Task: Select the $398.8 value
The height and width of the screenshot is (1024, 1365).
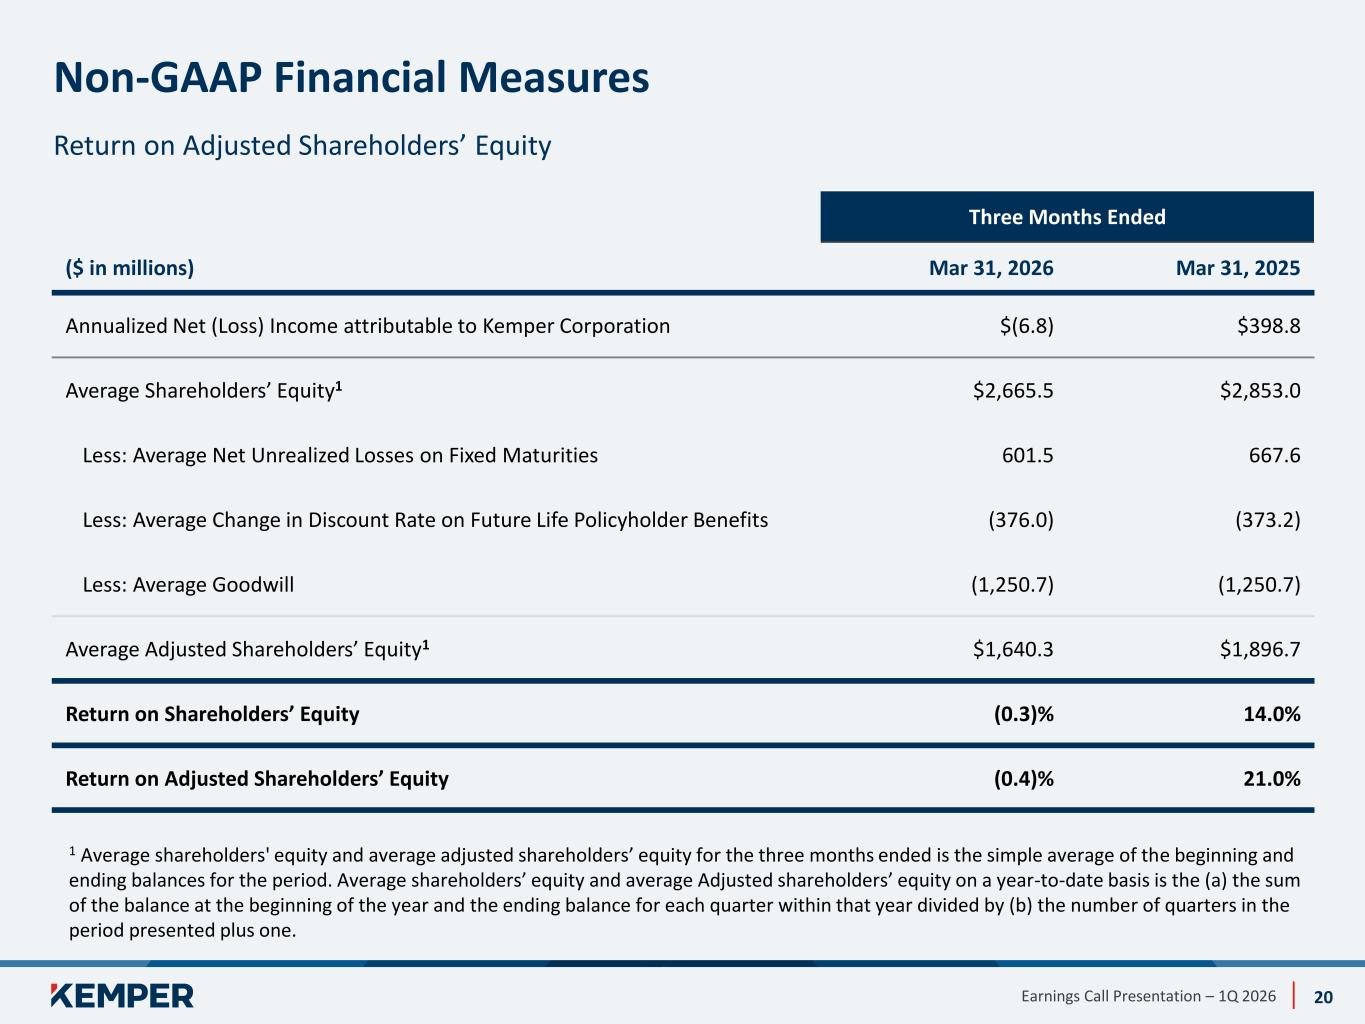Action: coord(1268,326)
